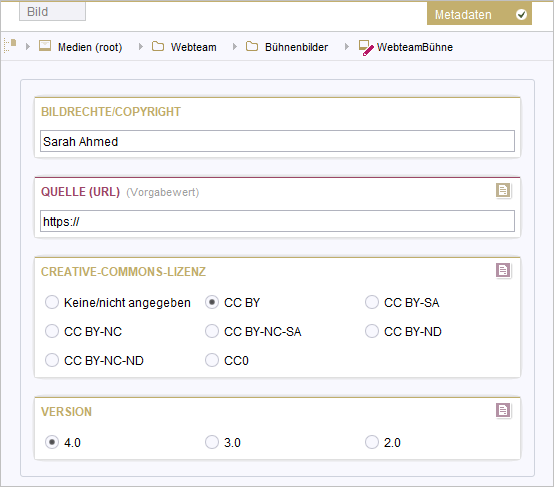Image resolution: width=554 pixels, height=487 pixels.
Task: Click the document icon in Creative-Commons-Lizenz section
Action: 503,271
